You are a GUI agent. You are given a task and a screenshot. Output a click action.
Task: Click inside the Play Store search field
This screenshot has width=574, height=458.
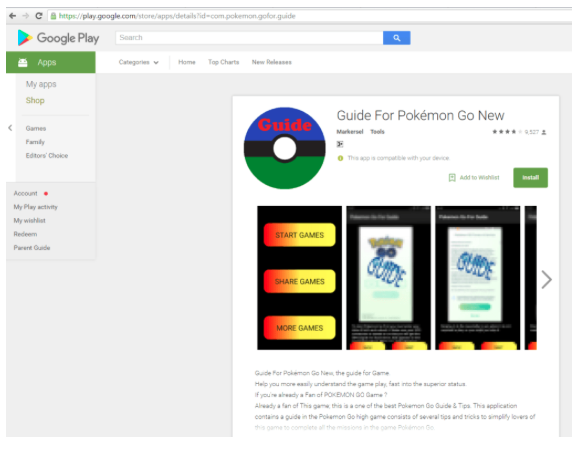click(249, 38)
